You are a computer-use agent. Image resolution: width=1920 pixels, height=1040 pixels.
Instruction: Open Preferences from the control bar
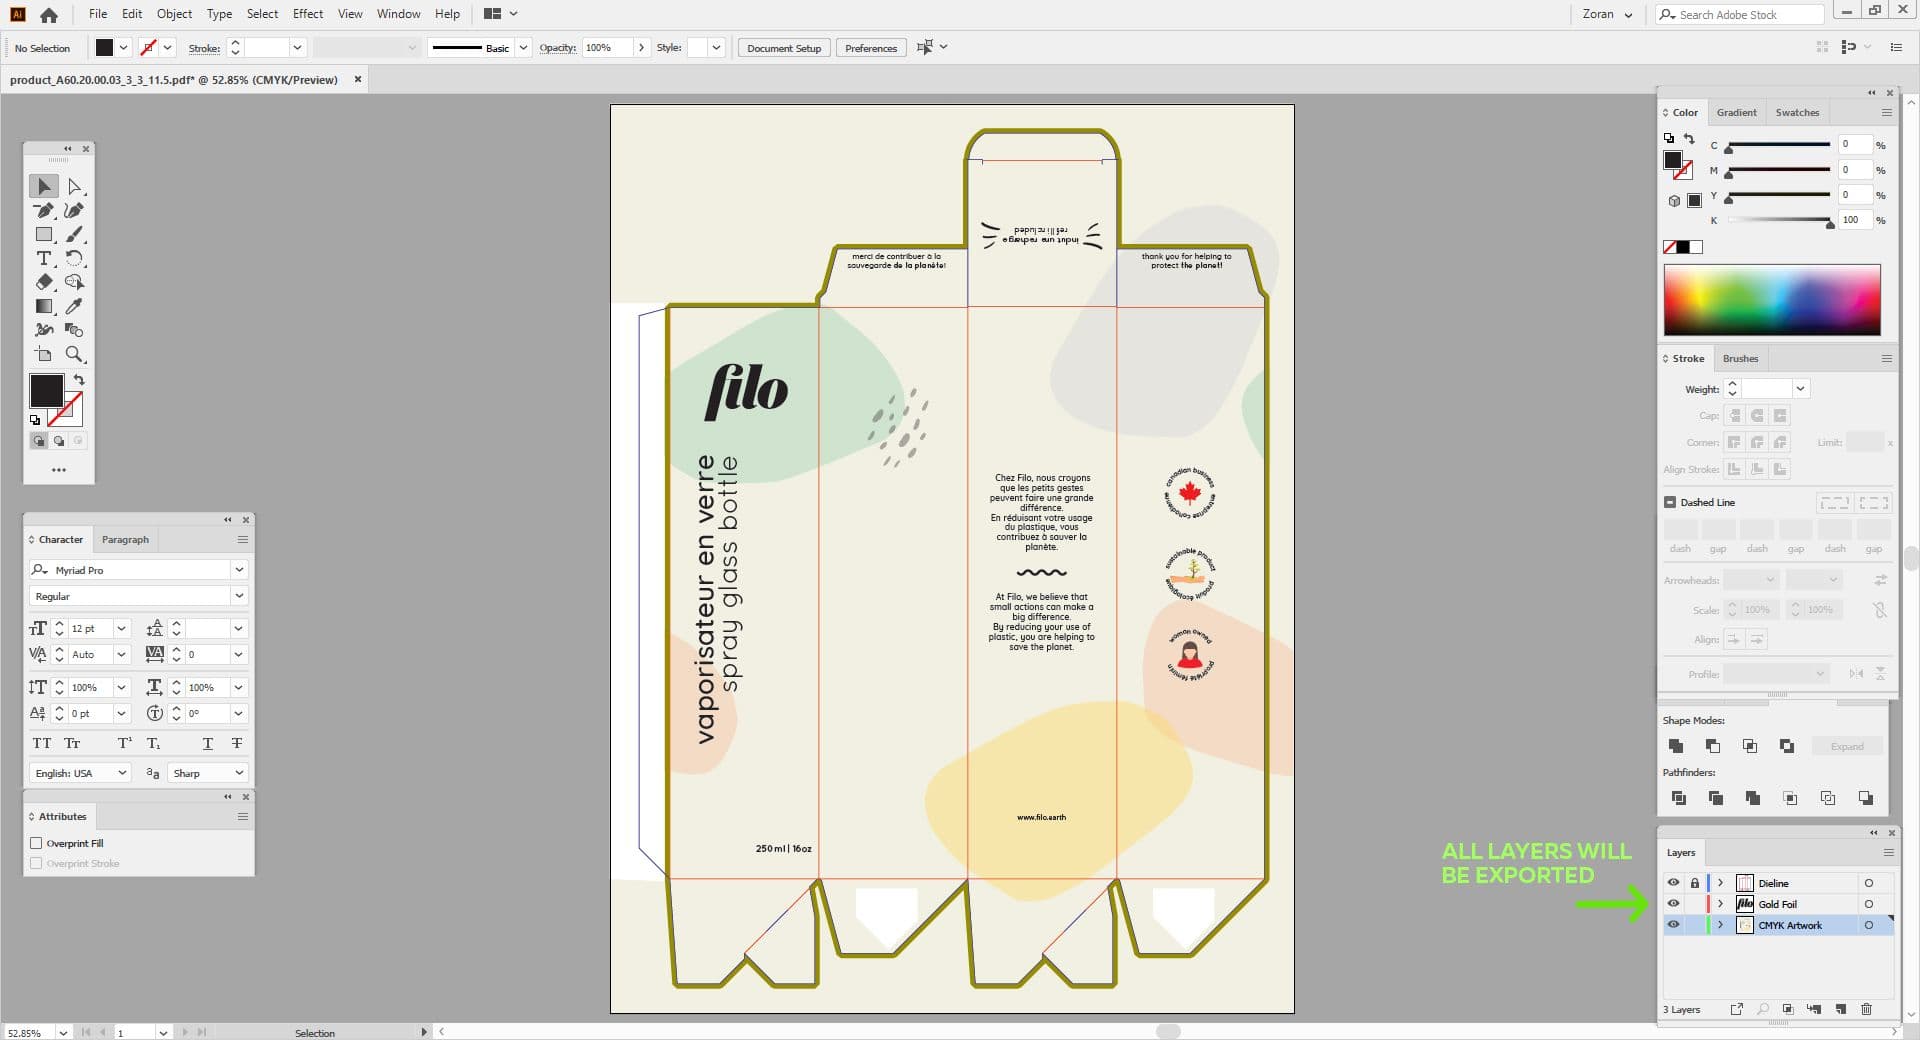[870, 47]
